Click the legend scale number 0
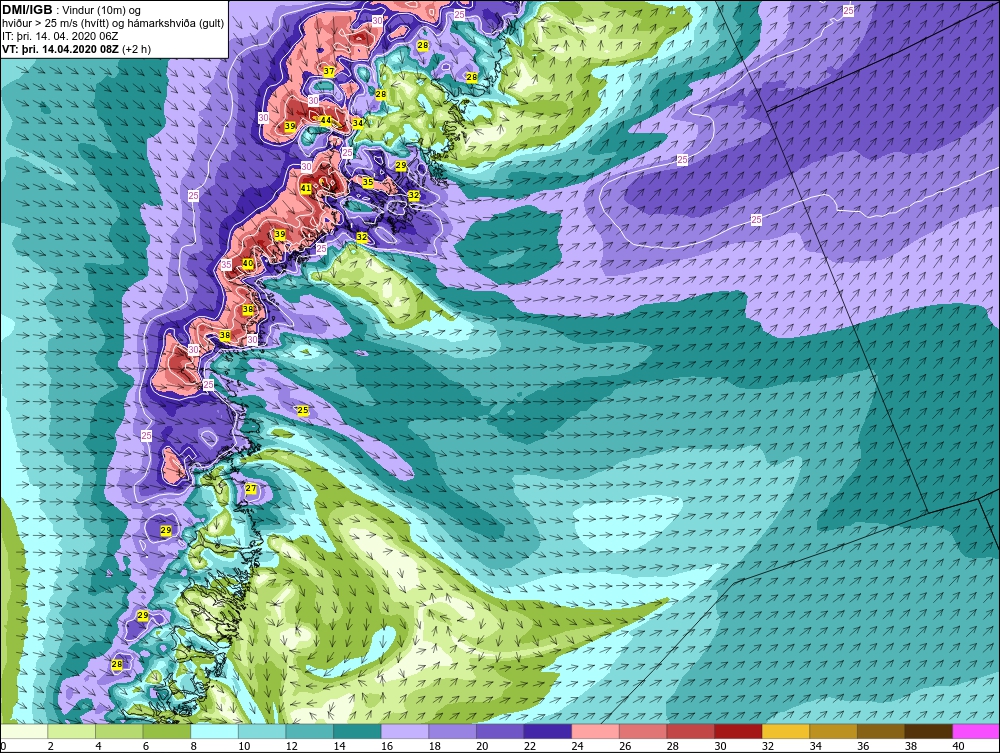 pos(3,746)
